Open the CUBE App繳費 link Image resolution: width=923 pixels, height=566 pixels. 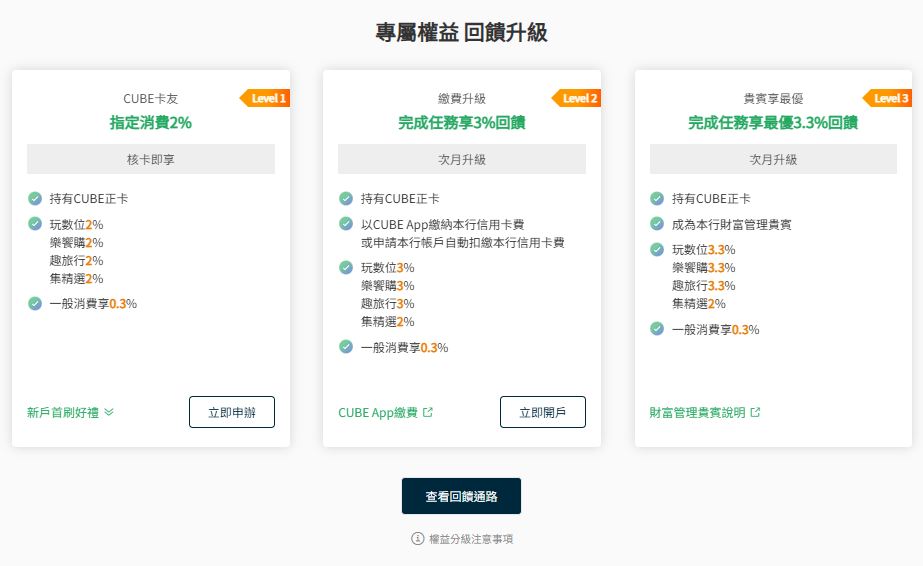[x=386, y=412]
